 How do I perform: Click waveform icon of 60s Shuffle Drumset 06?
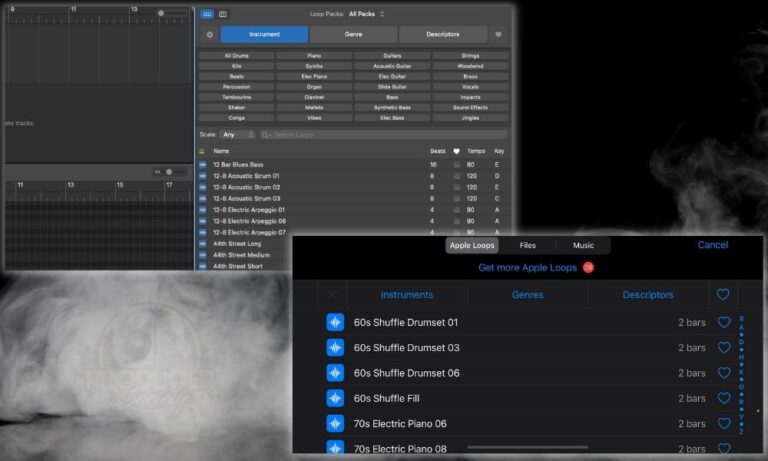pyautogui.click(x=335, y=373)
